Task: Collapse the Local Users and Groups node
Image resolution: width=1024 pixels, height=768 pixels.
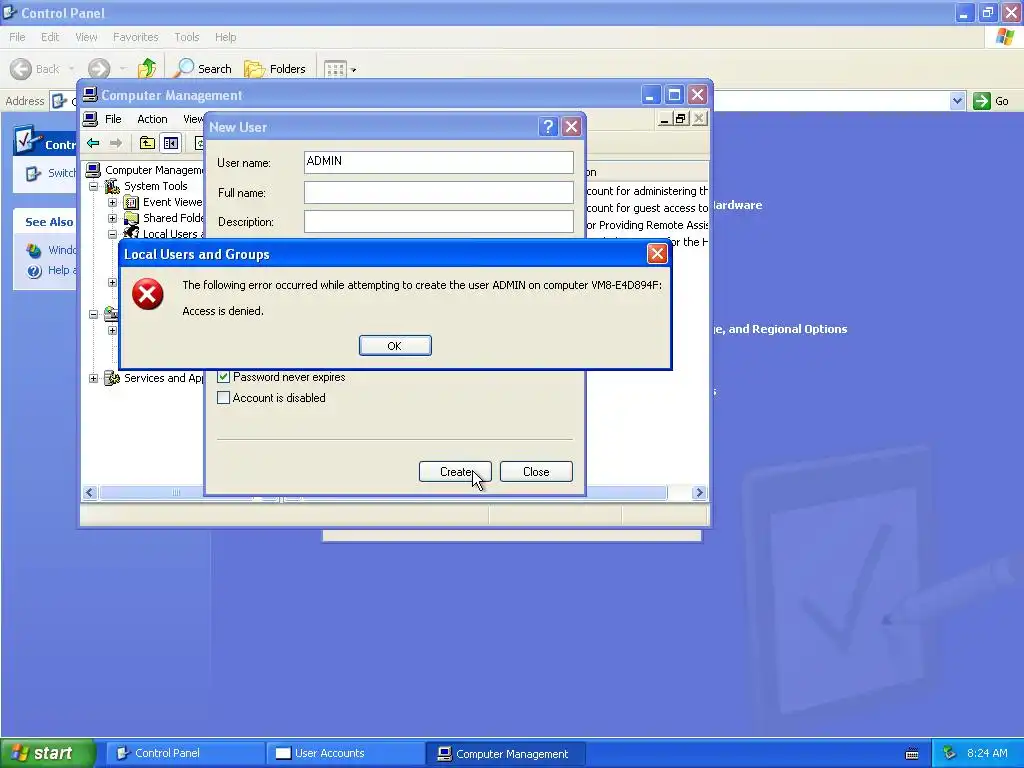Action: (x=112, y=234)
